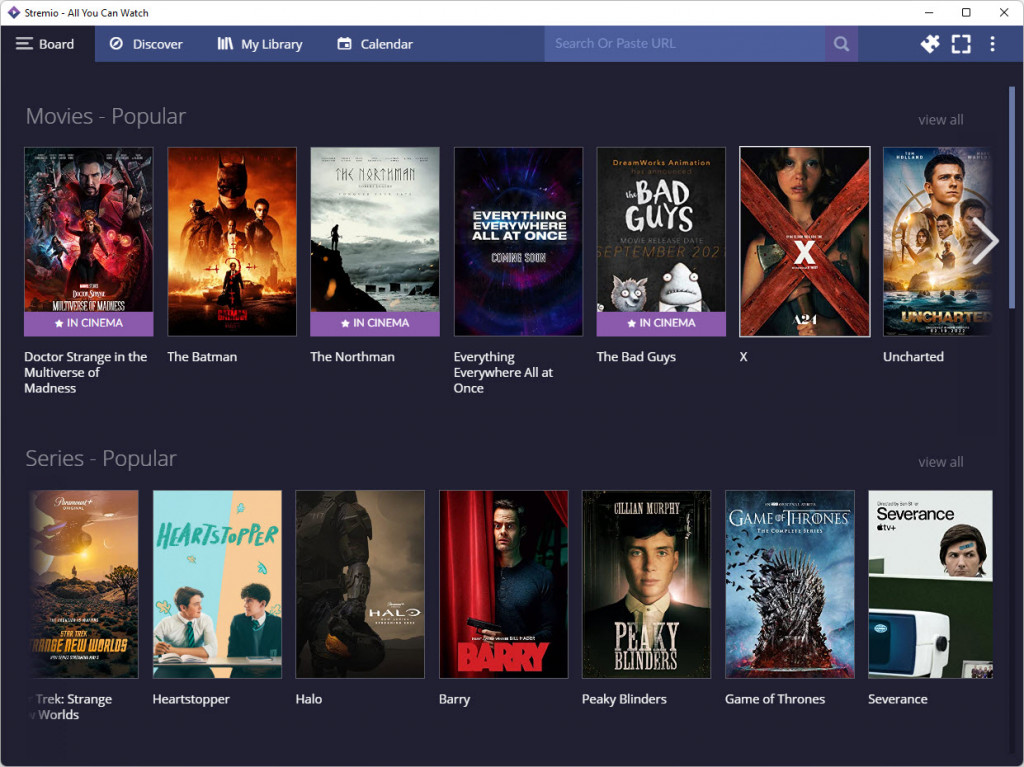Screen dimensions: 1024x767
Task: Click the title text 'The Batman'
Action: (202, 357)
